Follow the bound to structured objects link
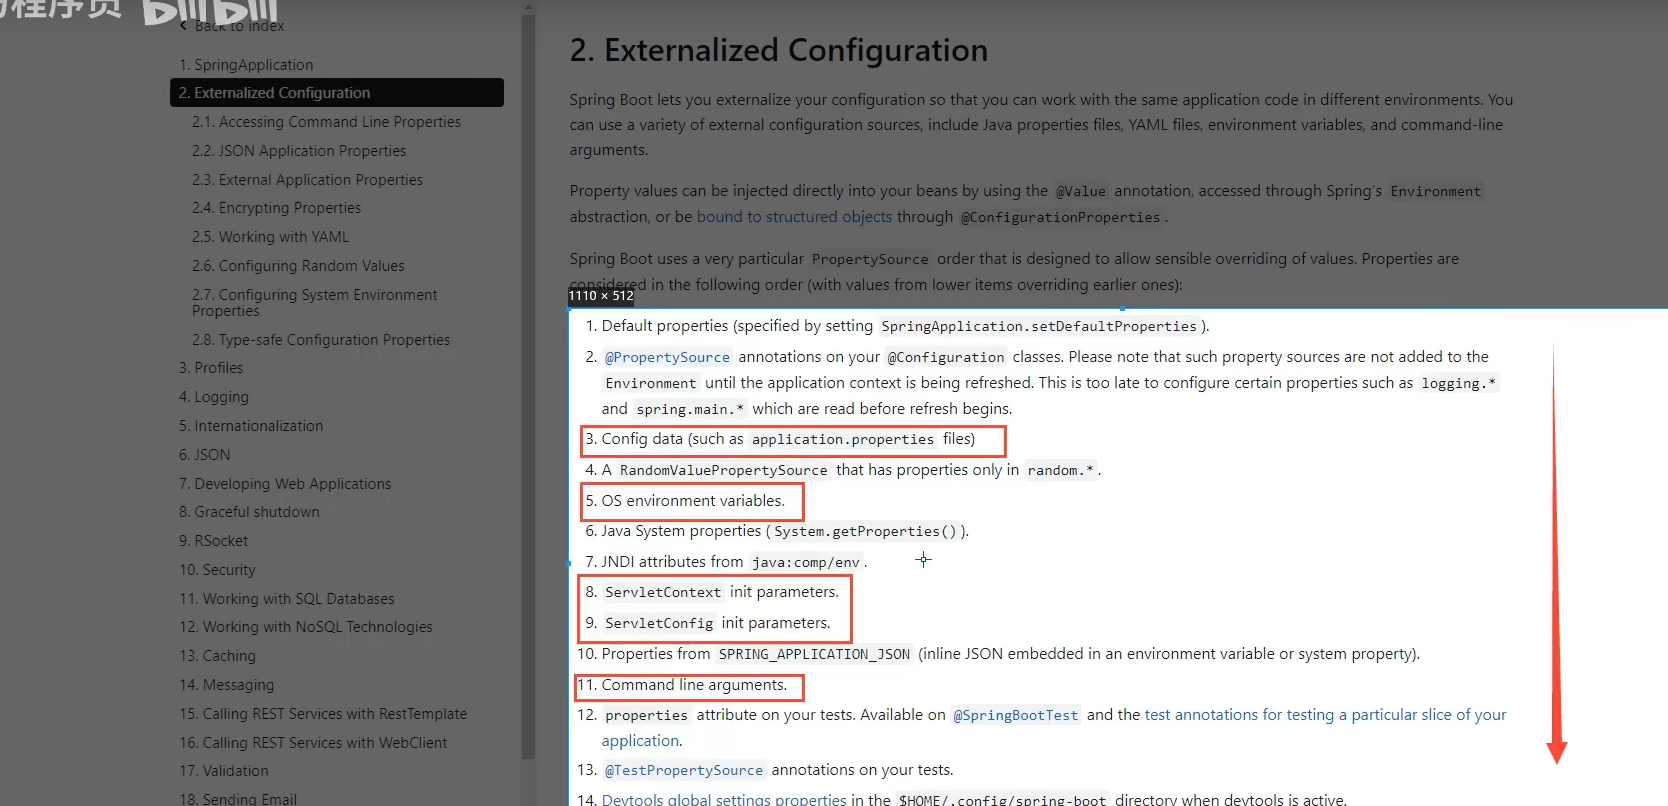The height and width of the screenshot is (806, 1668). click(794, 217)
